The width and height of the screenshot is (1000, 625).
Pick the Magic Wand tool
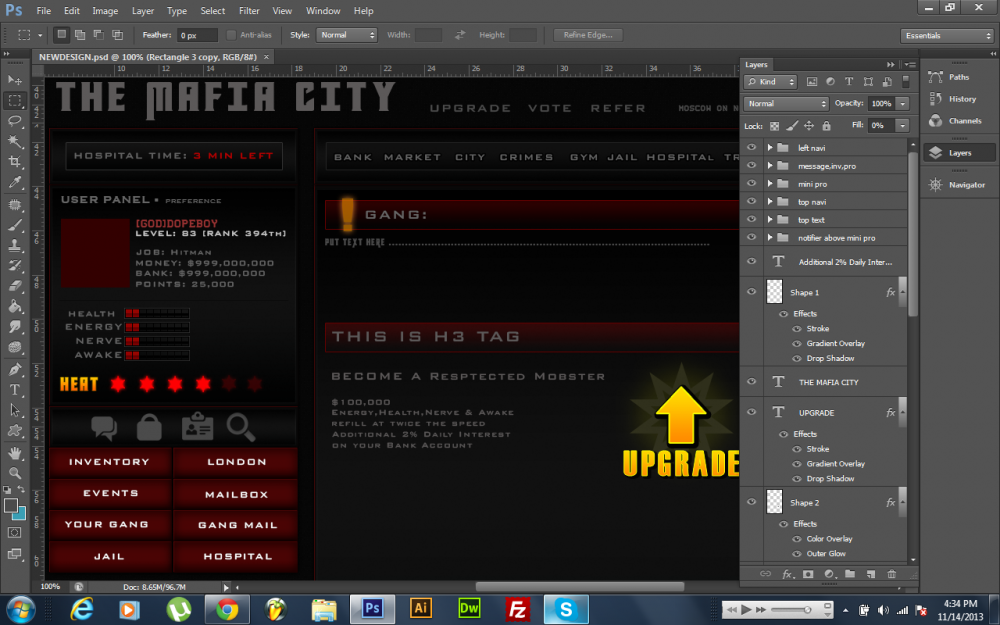pos(15,142)
